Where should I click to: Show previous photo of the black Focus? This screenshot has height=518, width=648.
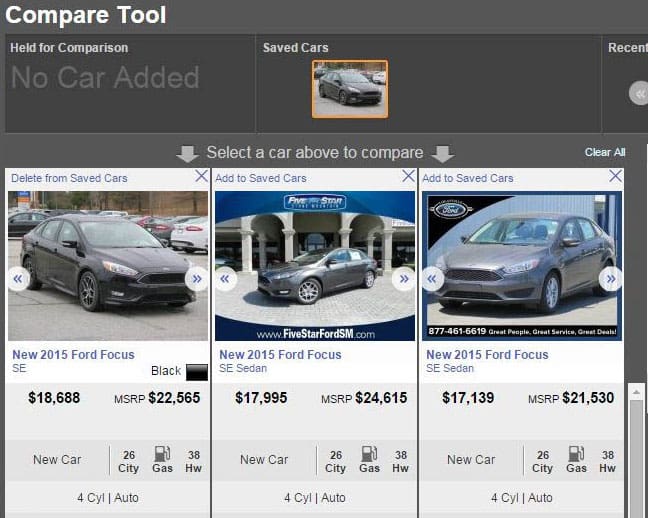click(18, 279)
